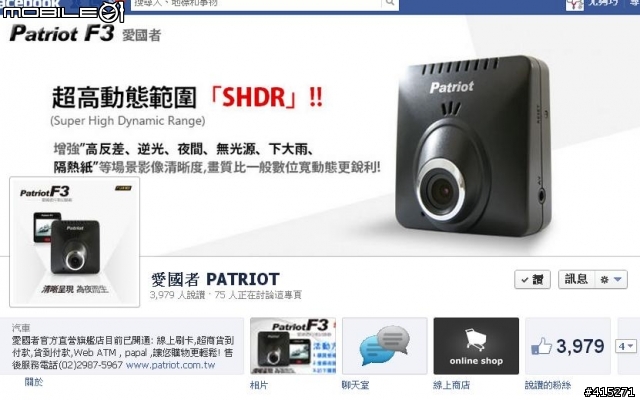
Task: Click the Facebook search input field
Action: 256,4
